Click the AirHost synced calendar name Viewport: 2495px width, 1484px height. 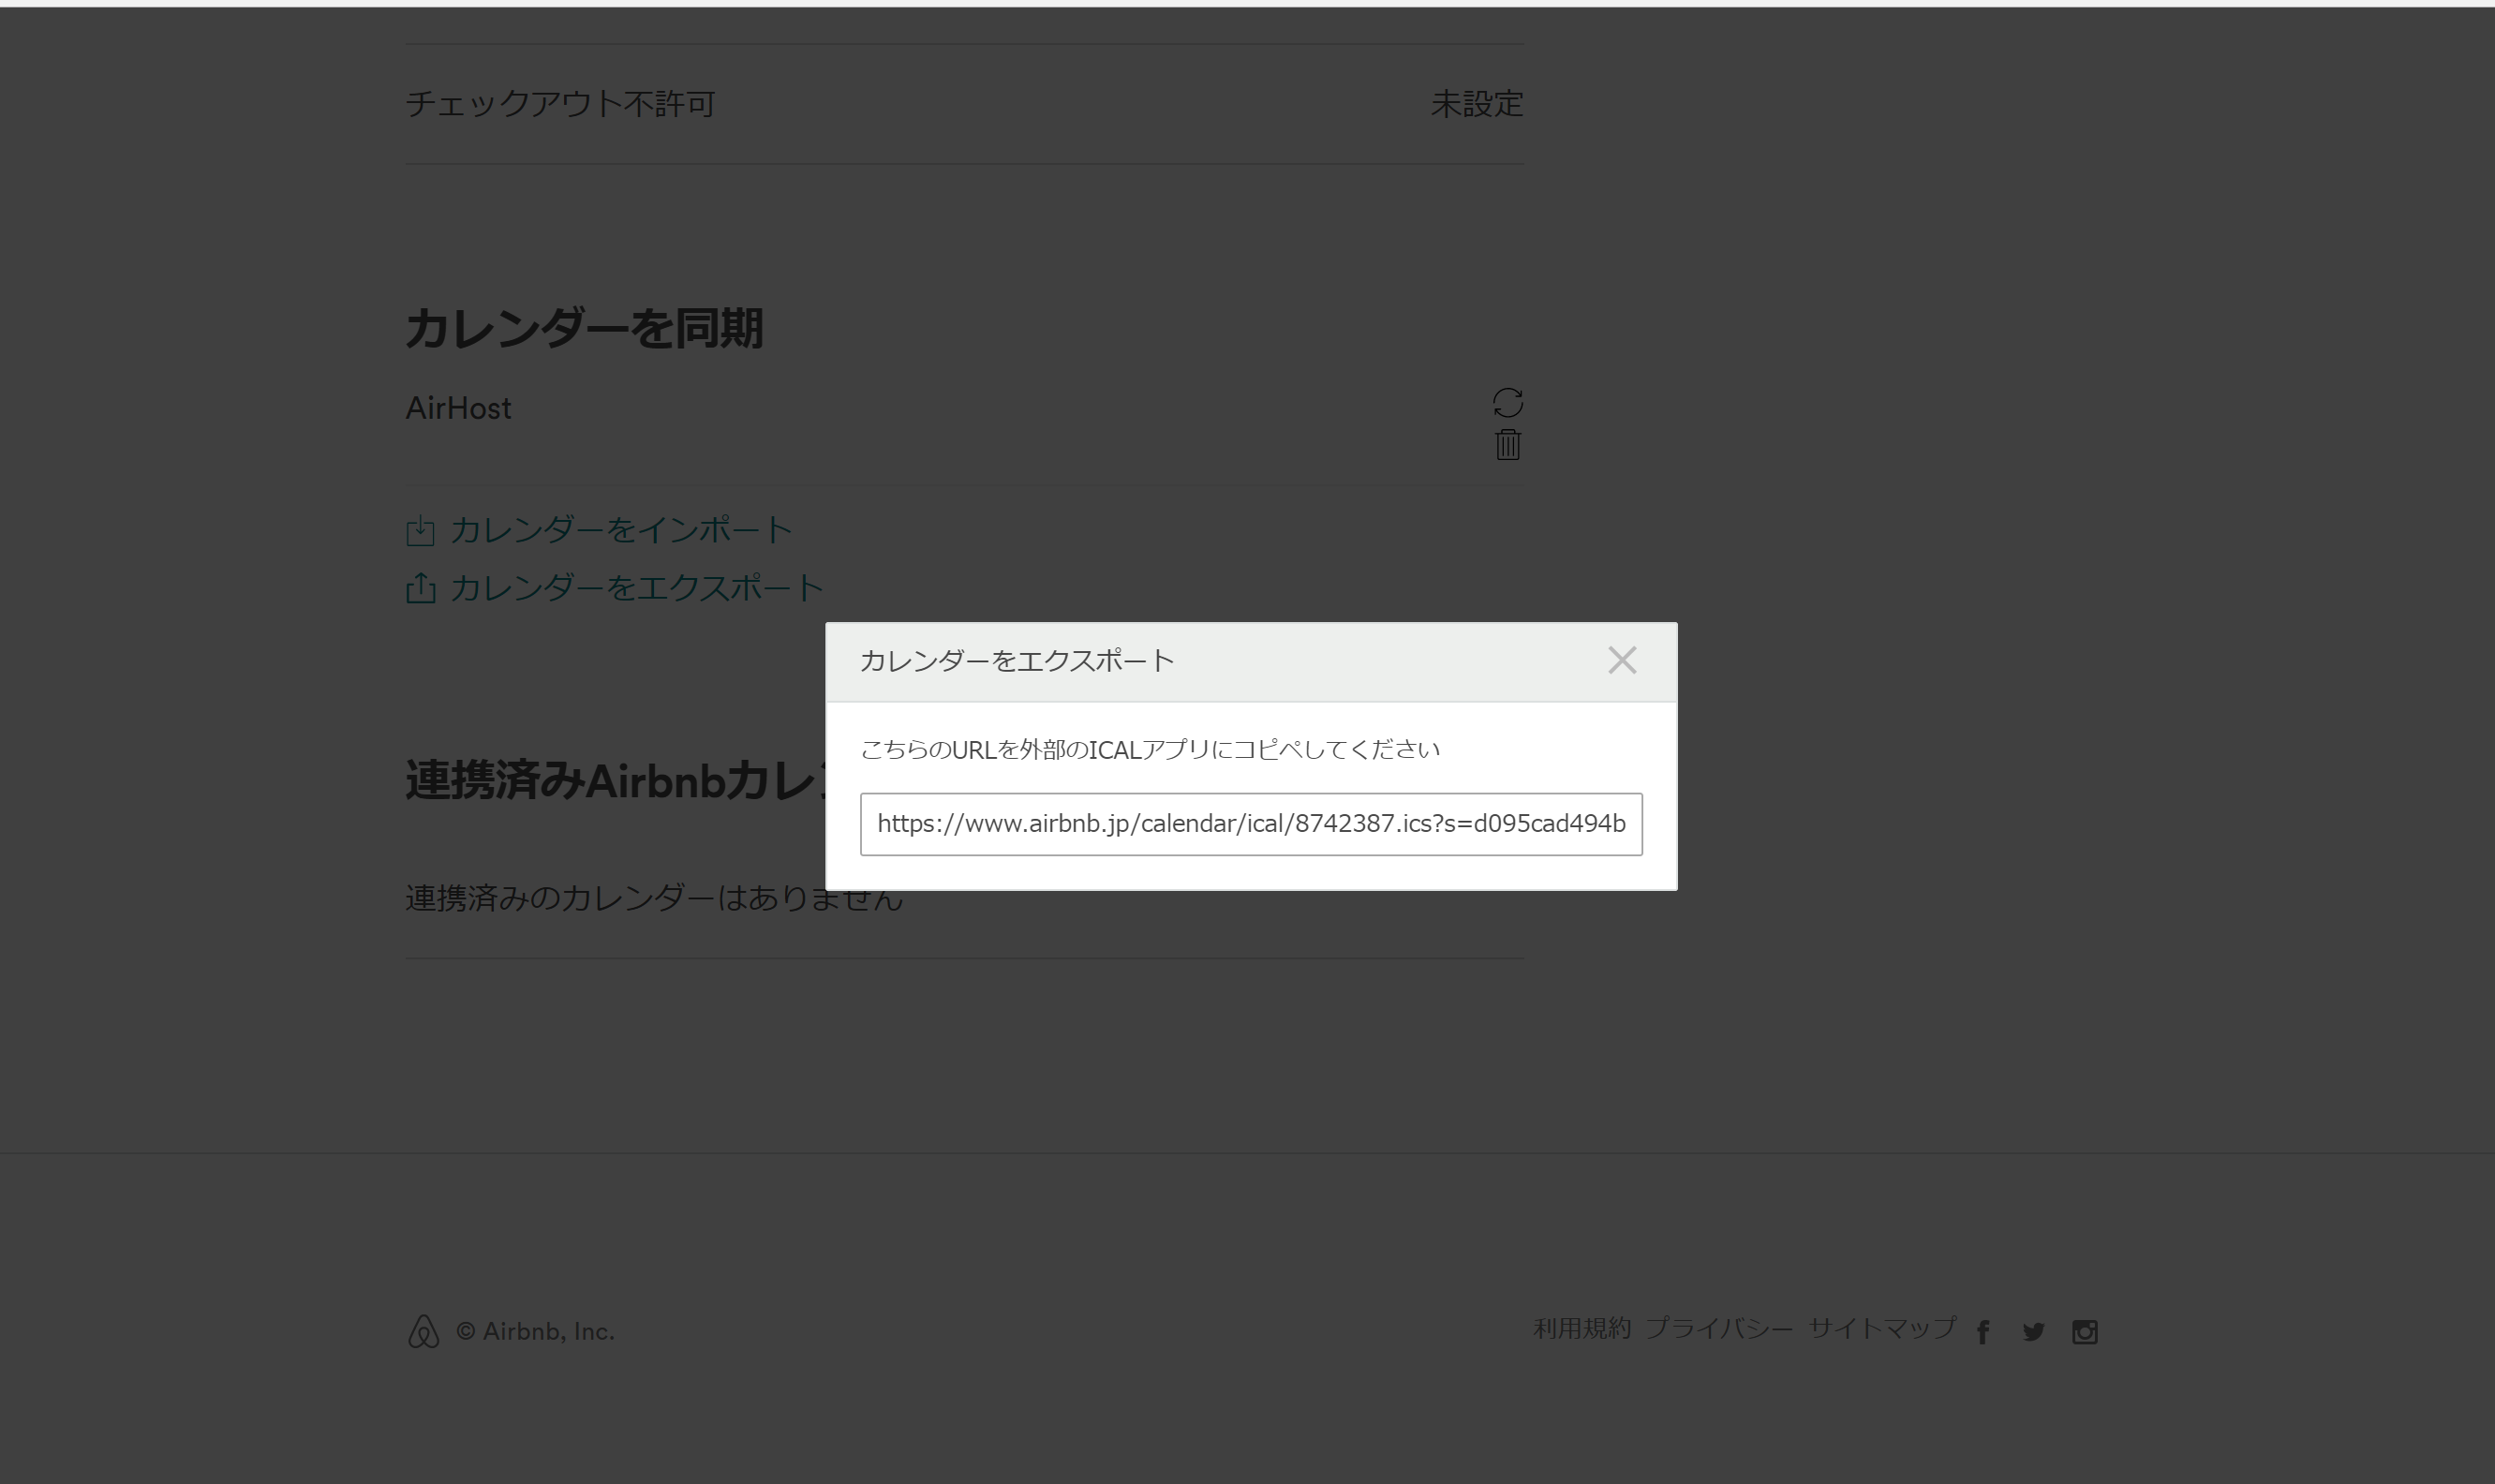point(458,408)
